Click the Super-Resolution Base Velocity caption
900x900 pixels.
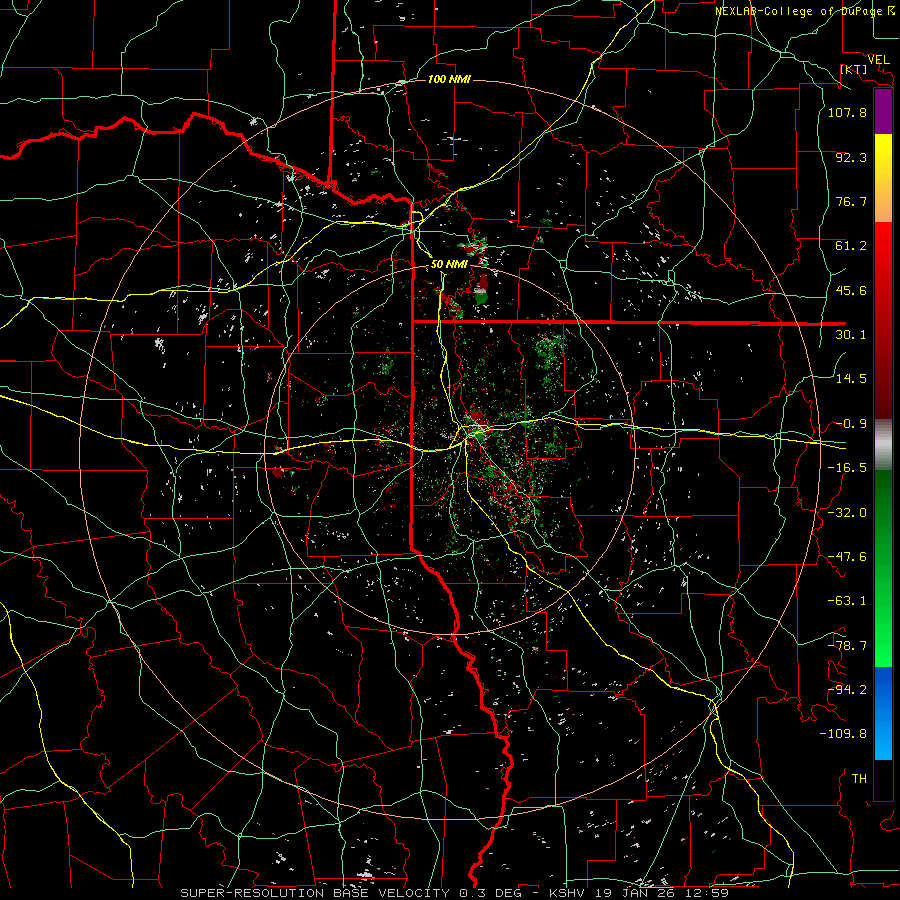click(454, 893)
